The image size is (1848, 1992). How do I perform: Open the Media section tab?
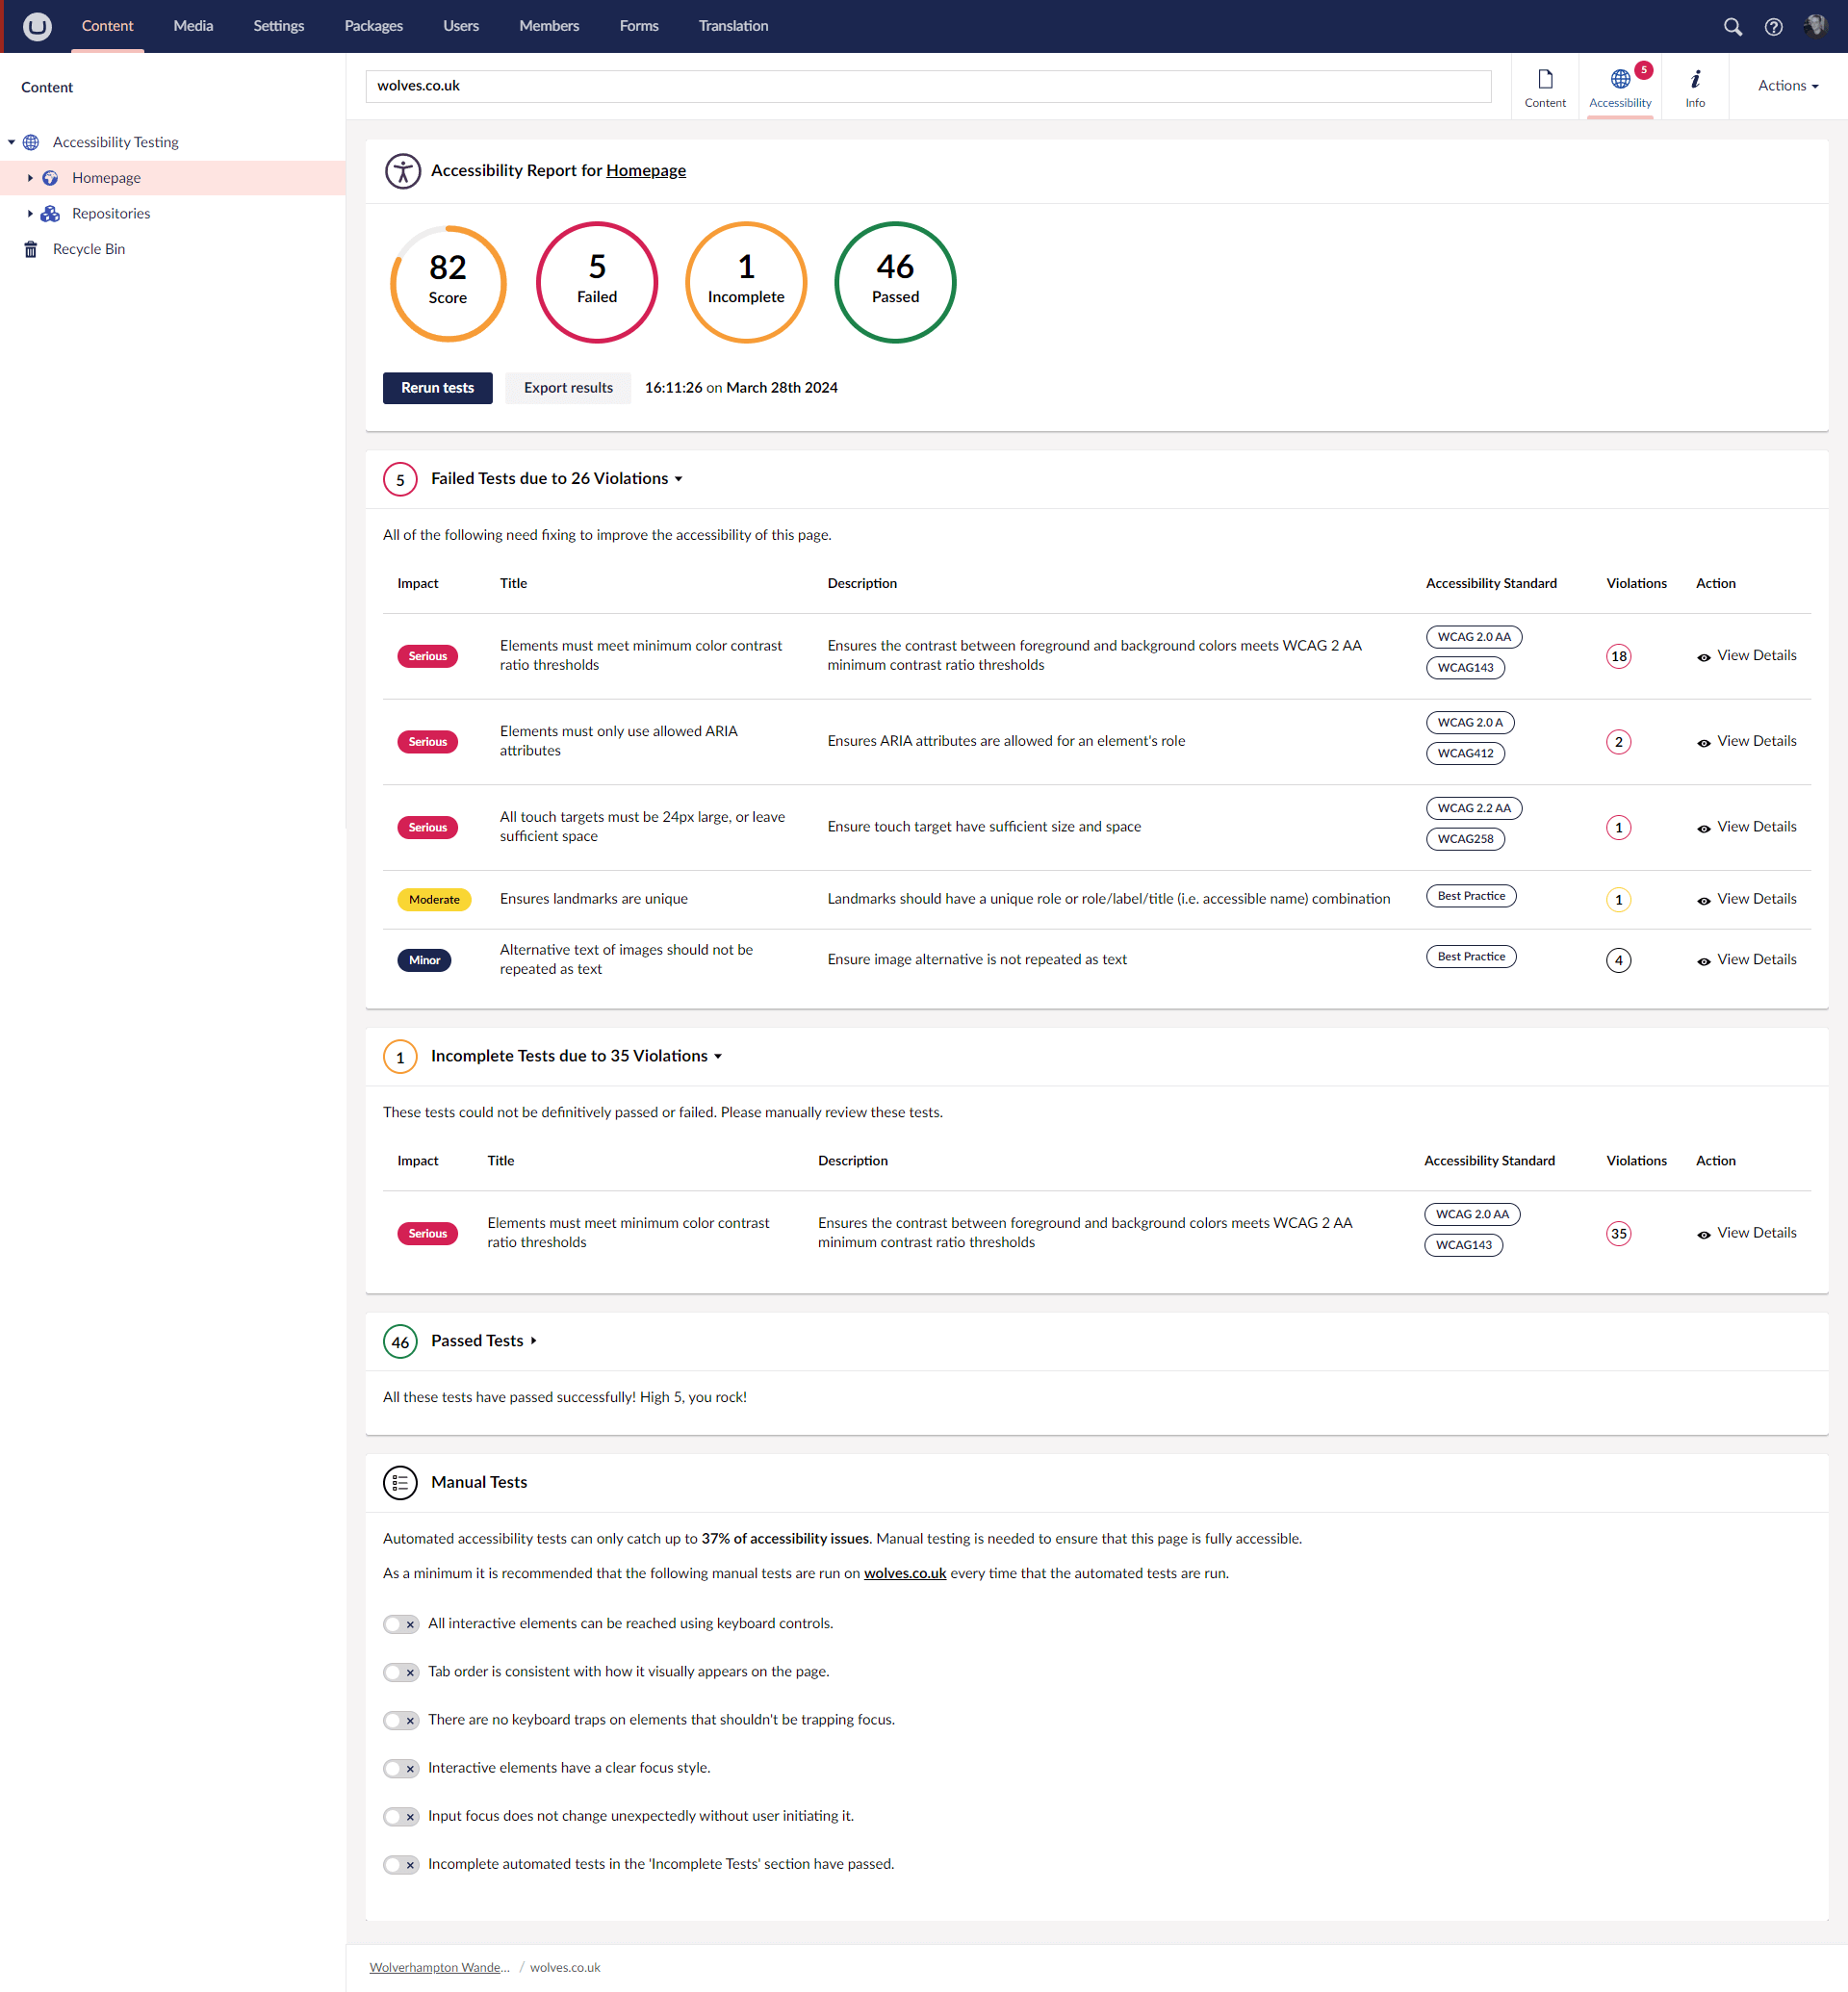(x=193, y=26)
